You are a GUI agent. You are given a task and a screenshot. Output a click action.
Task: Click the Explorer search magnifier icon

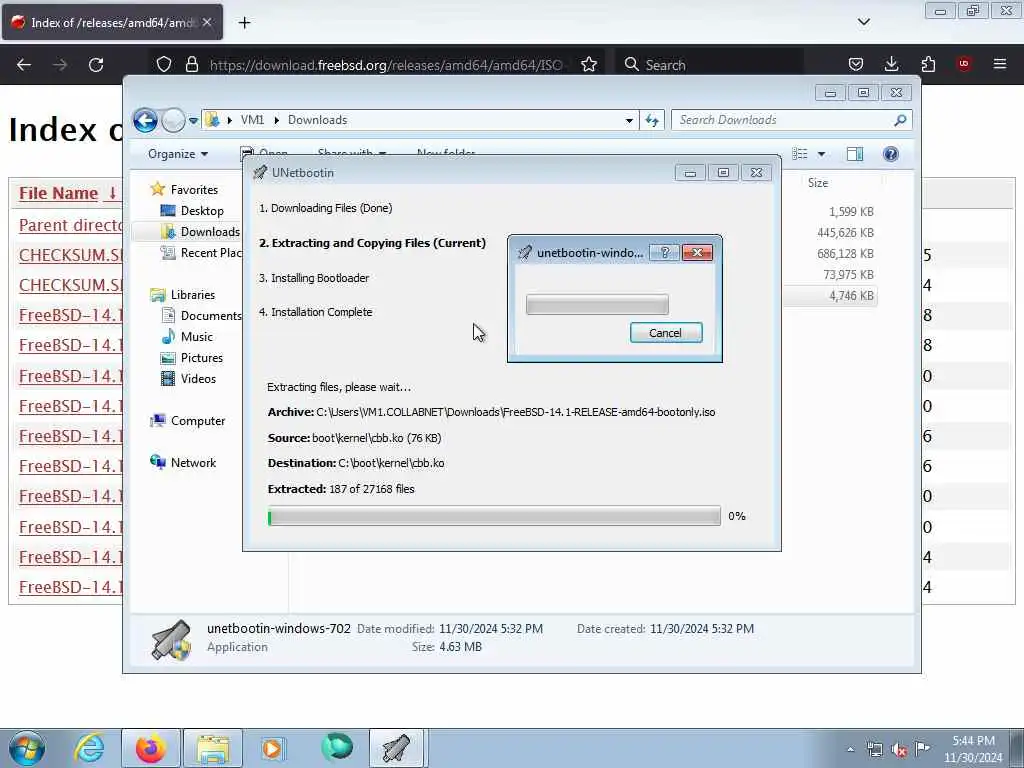[900, 120]
